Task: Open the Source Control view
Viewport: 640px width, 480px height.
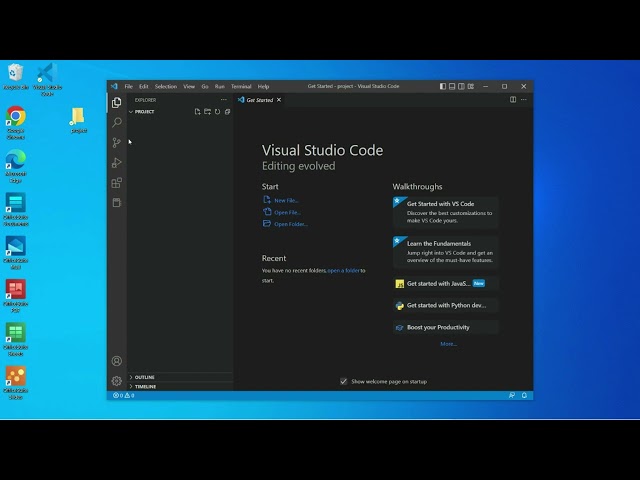Action: (117, 142)
